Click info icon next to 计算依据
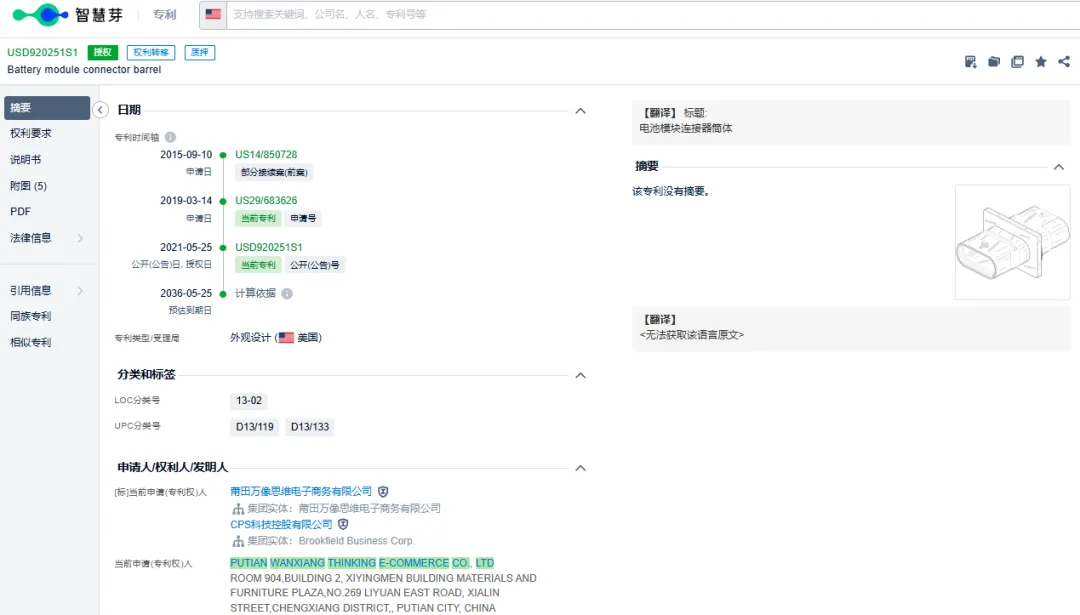Image resolution: width=1080 pixels, height=615 pixels. 287,293
